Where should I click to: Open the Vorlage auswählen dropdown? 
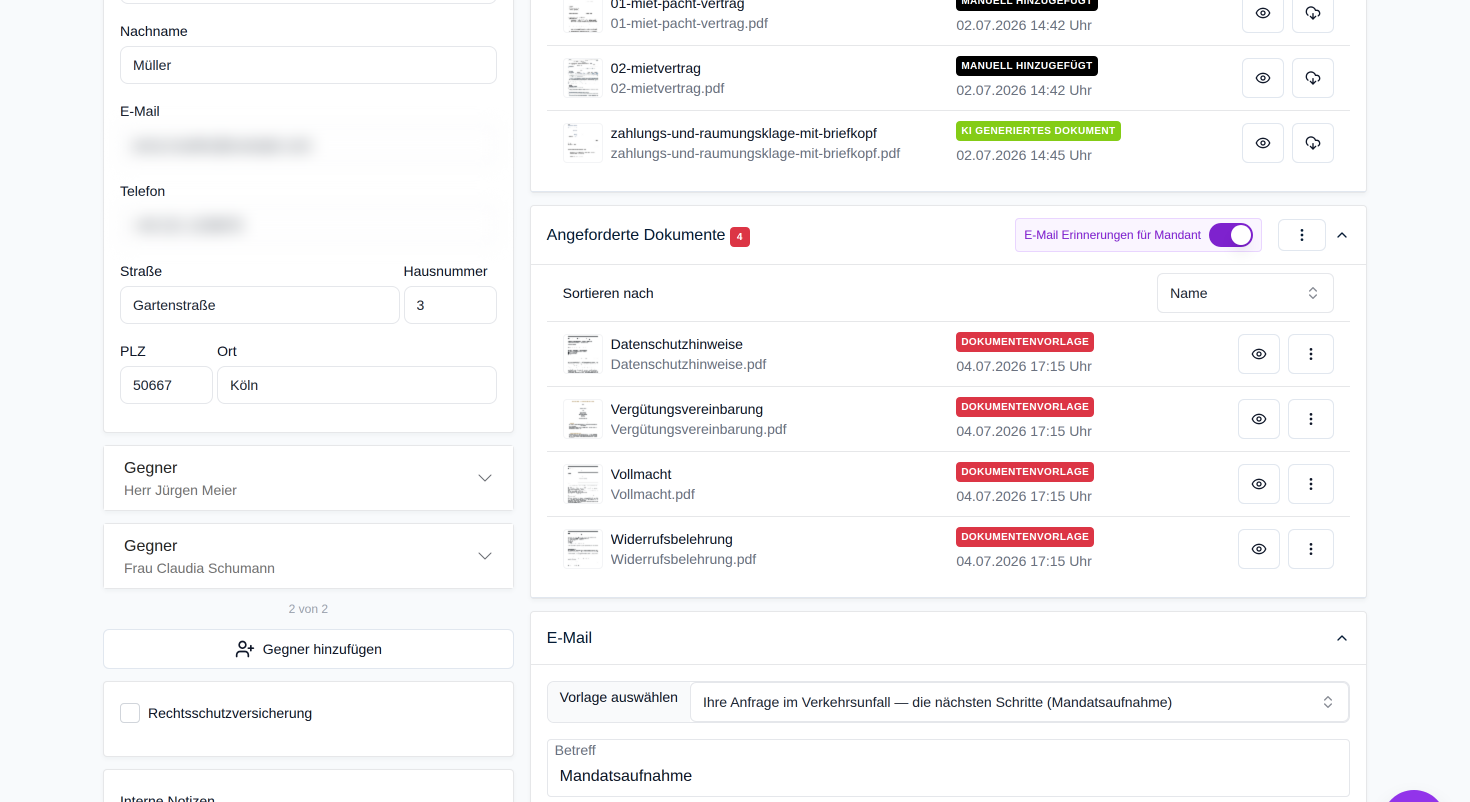pyautogui.click(x=1019, y=702)
